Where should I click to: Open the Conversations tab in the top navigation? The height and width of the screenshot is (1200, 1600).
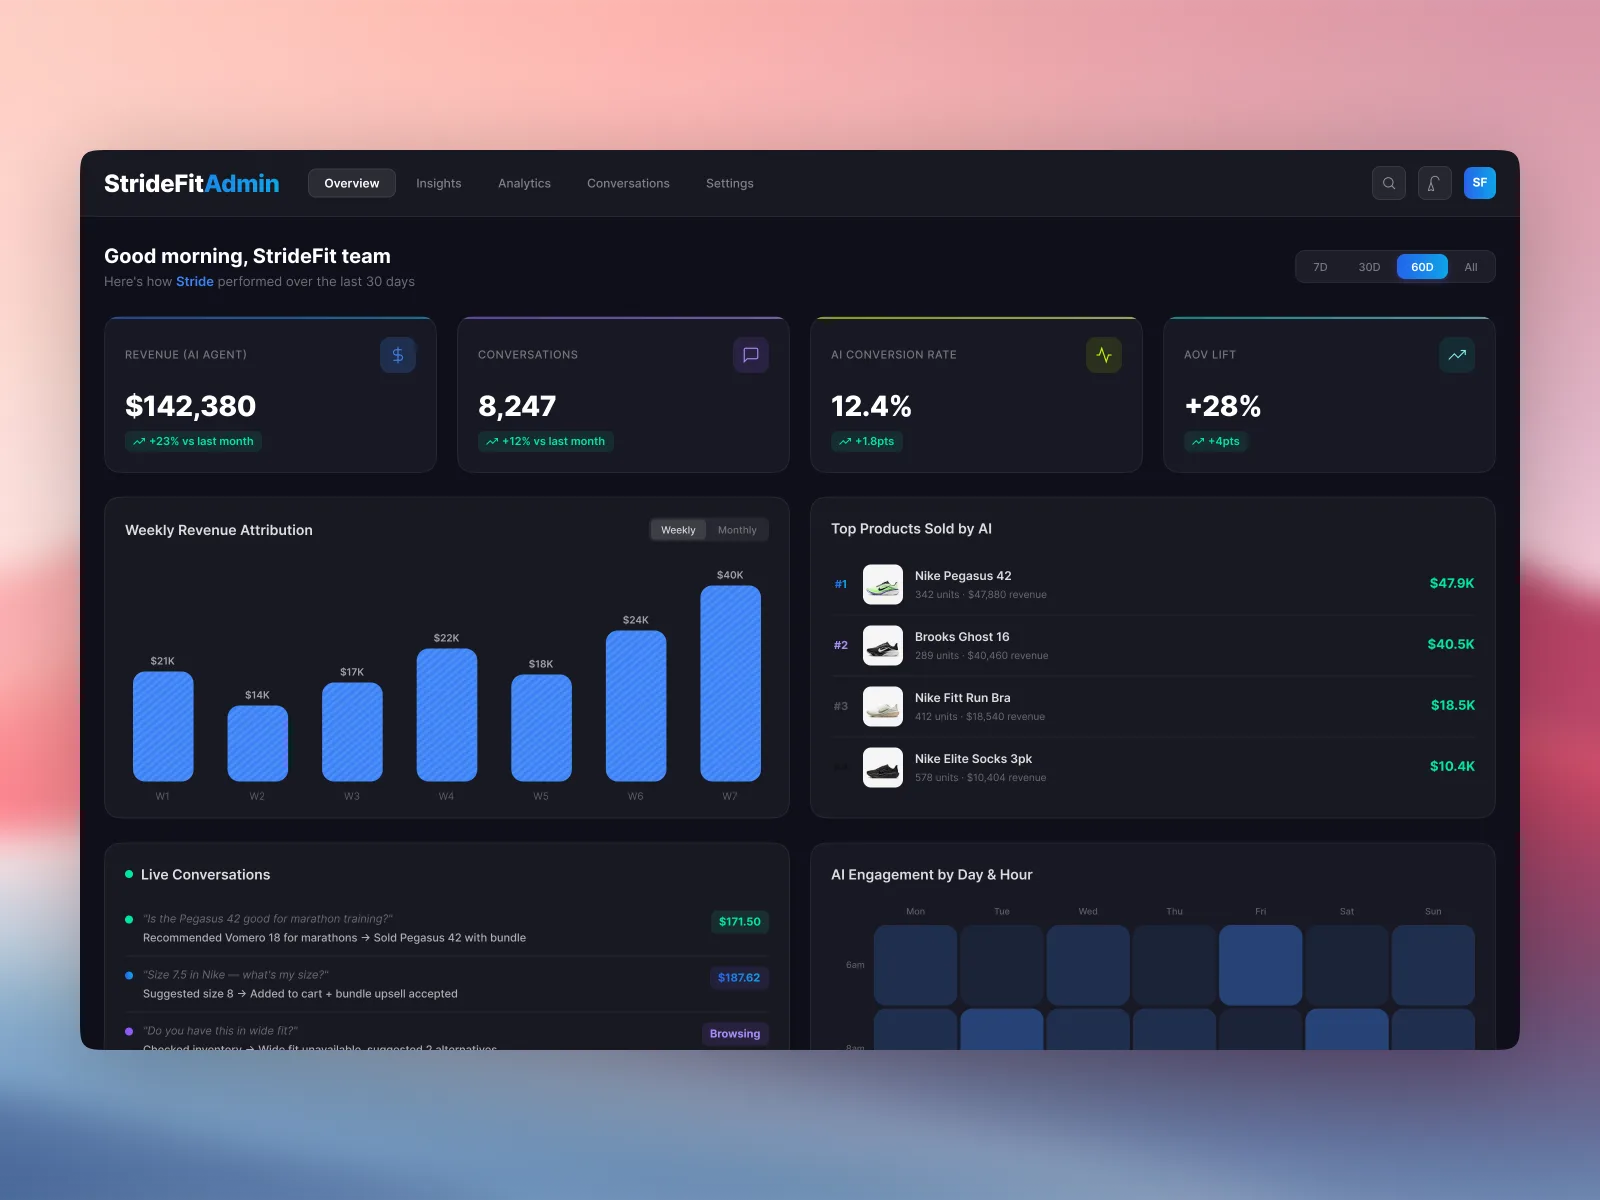tap(628, 183)
